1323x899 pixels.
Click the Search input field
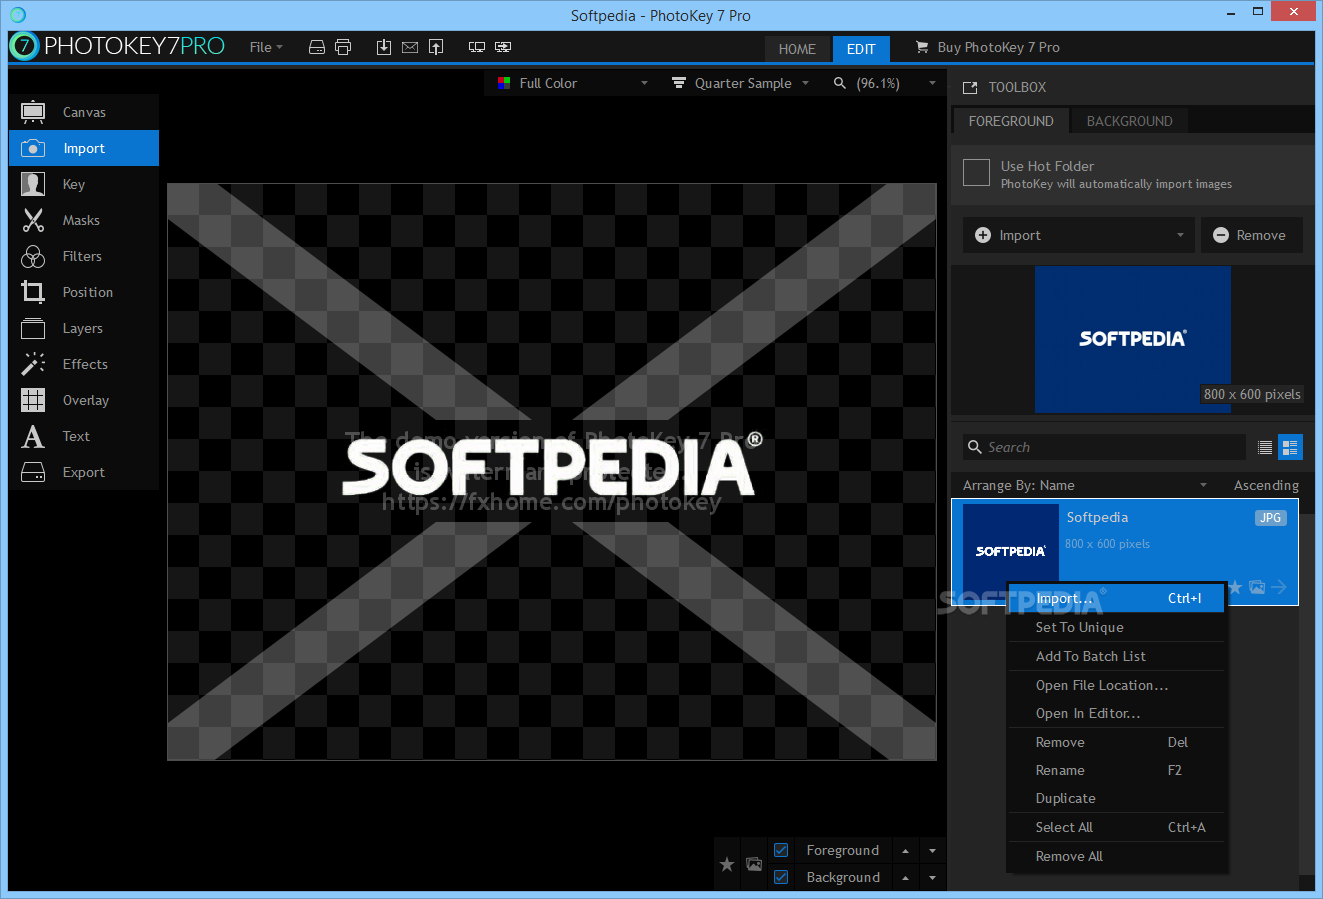(x=1105, y=447)
